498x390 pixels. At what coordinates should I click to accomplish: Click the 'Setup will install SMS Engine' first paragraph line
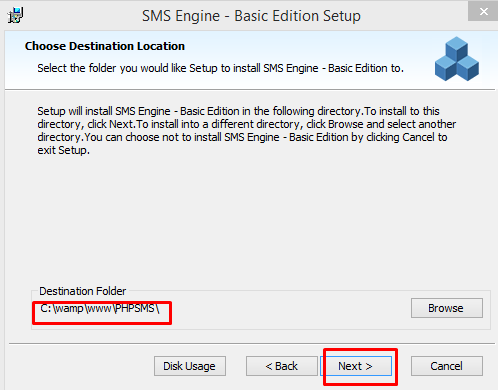tap(238, 111)
